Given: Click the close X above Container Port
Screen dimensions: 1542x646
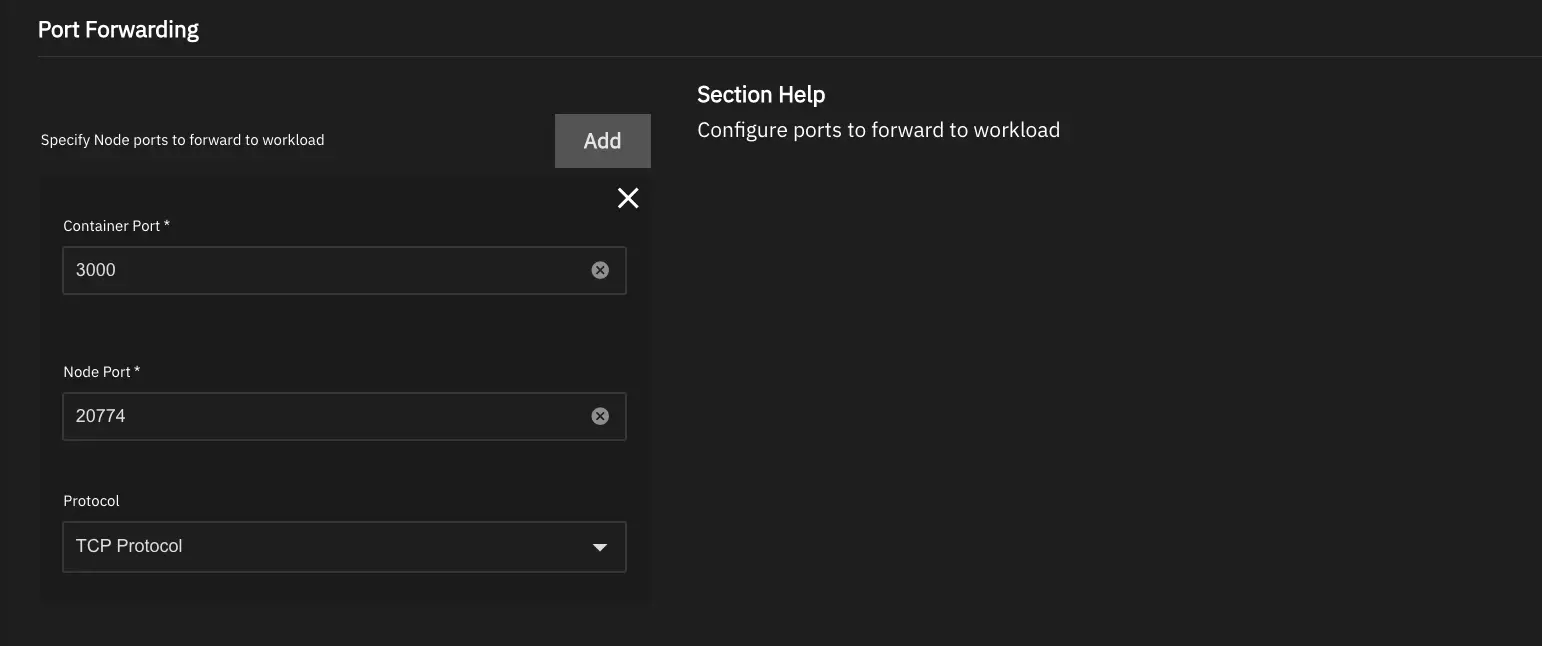Looking at the screenshot, I should pyautogui.click(x=628, y=198).
